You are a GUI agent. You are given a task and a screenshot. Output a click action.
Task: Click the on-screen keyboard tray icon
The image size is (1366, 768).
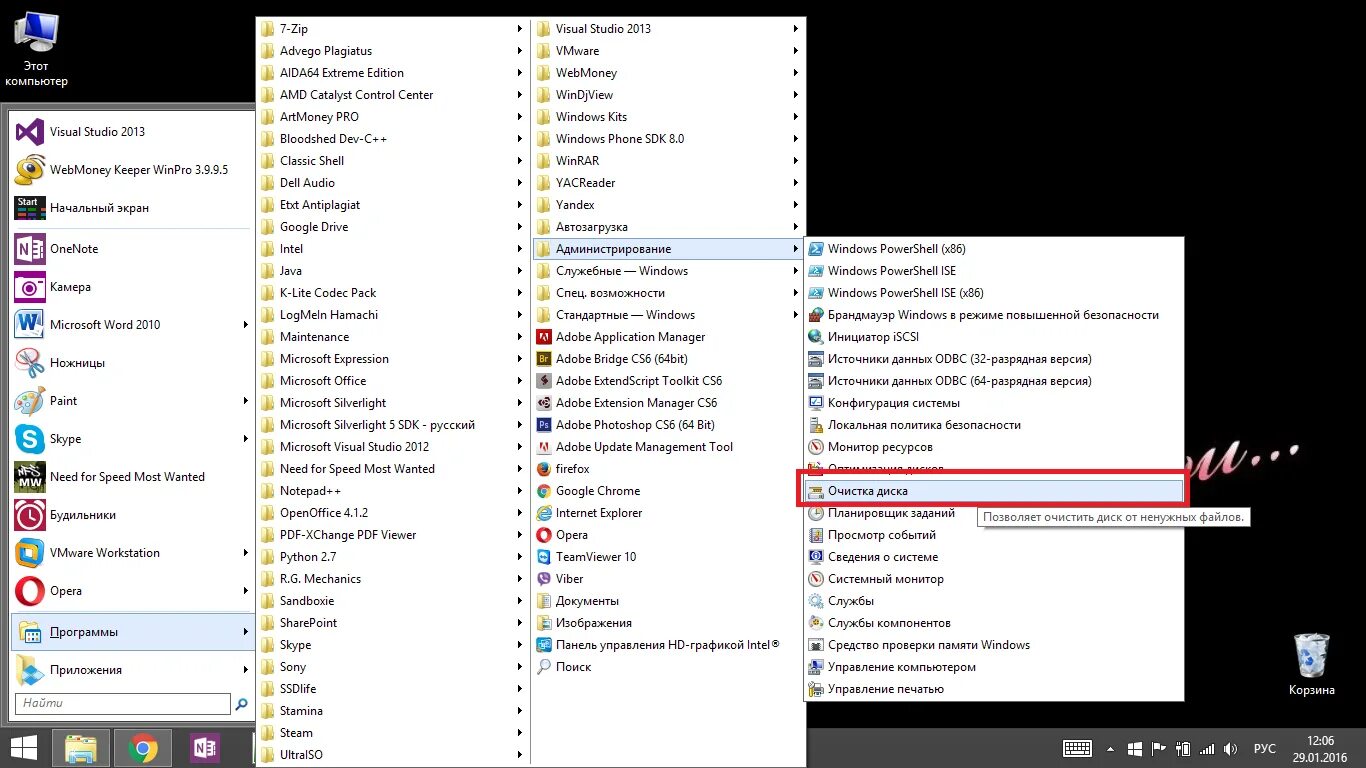click(1077, 748)
